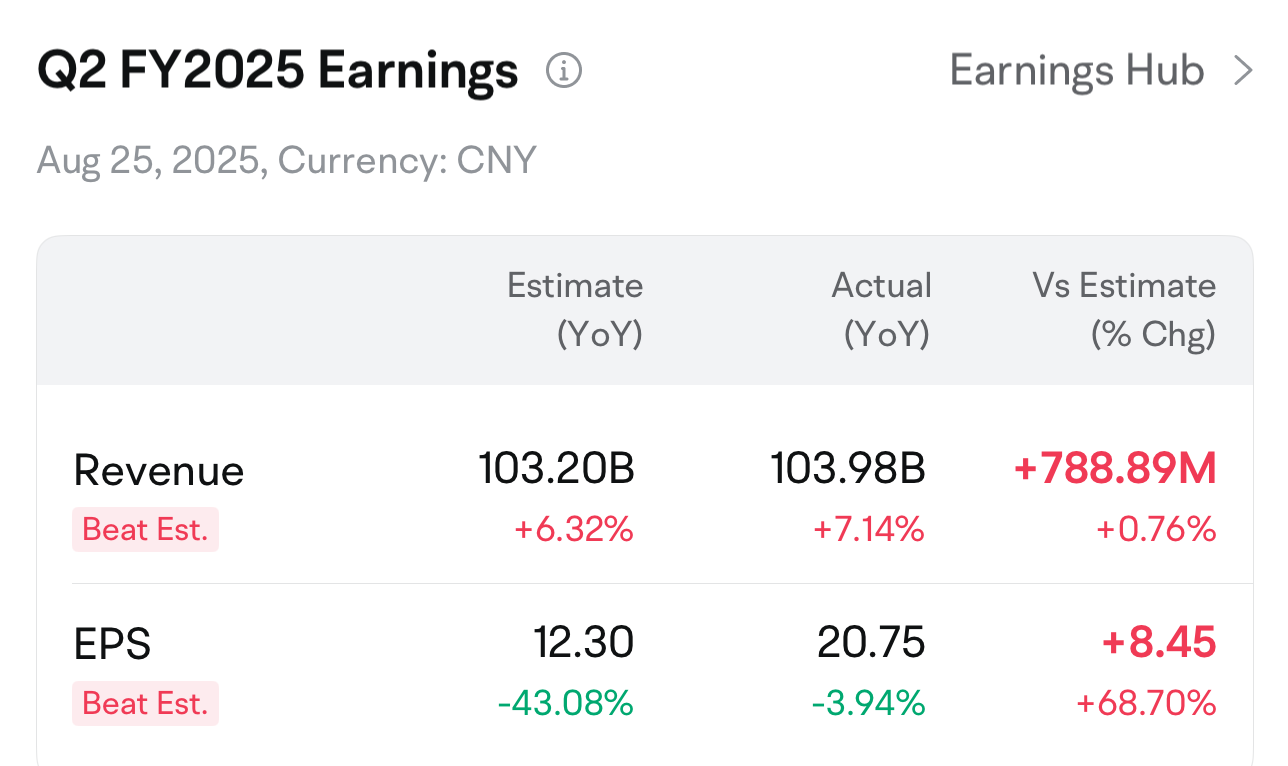Click the EPS row label
The width and height of the screenshot is (1288, 766).
click(x=112, y=645)
